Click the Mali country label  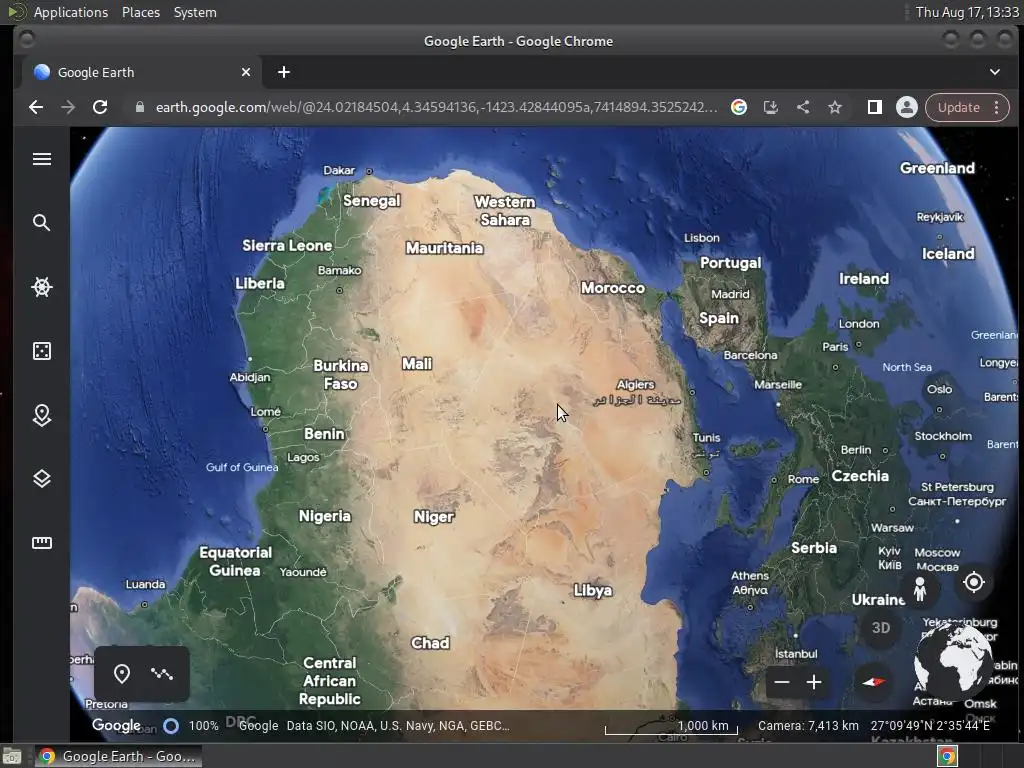417,364
